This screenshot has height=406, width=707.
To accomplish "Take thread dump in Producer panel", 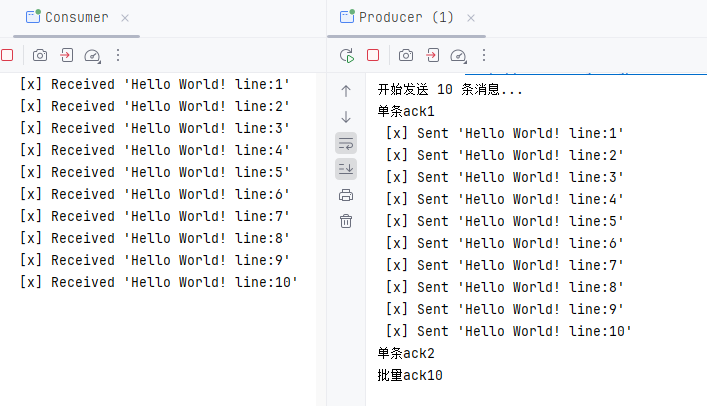I will point(406,55).
